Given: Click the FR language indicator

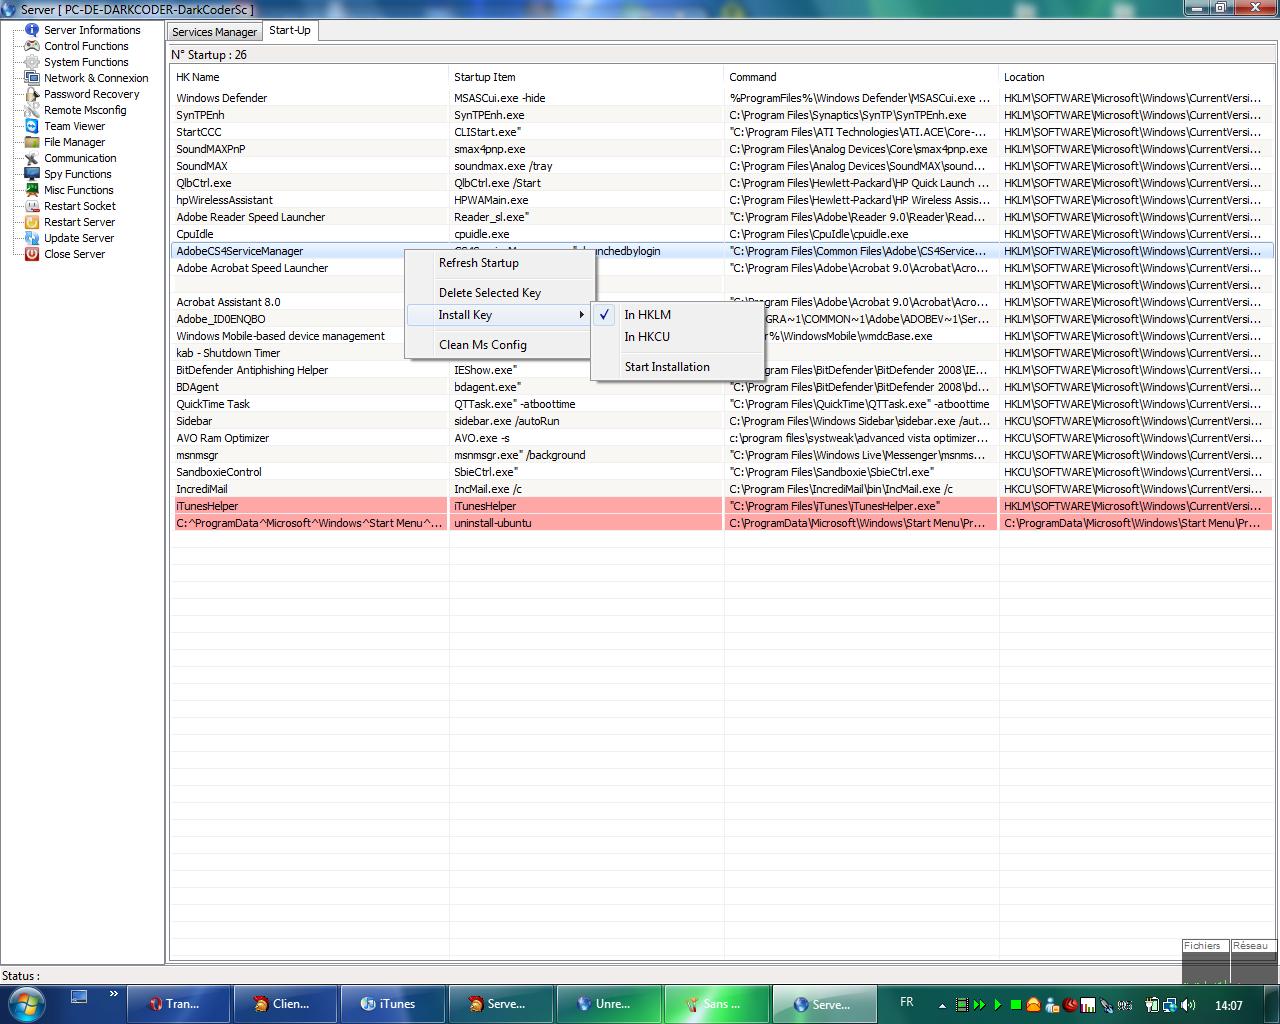Looking at the screenshot, I should (x=907, y=1002).
